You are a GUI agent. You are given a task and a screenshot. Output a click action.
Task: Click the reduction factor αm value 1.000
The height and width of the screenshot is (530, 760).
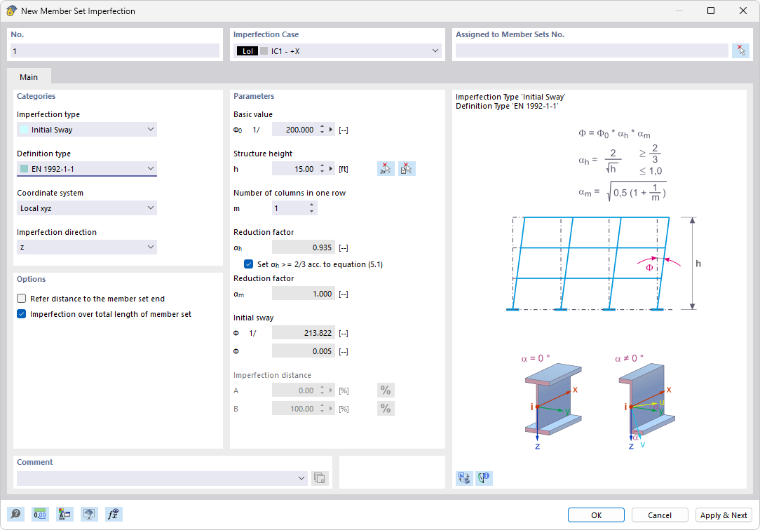303,294
